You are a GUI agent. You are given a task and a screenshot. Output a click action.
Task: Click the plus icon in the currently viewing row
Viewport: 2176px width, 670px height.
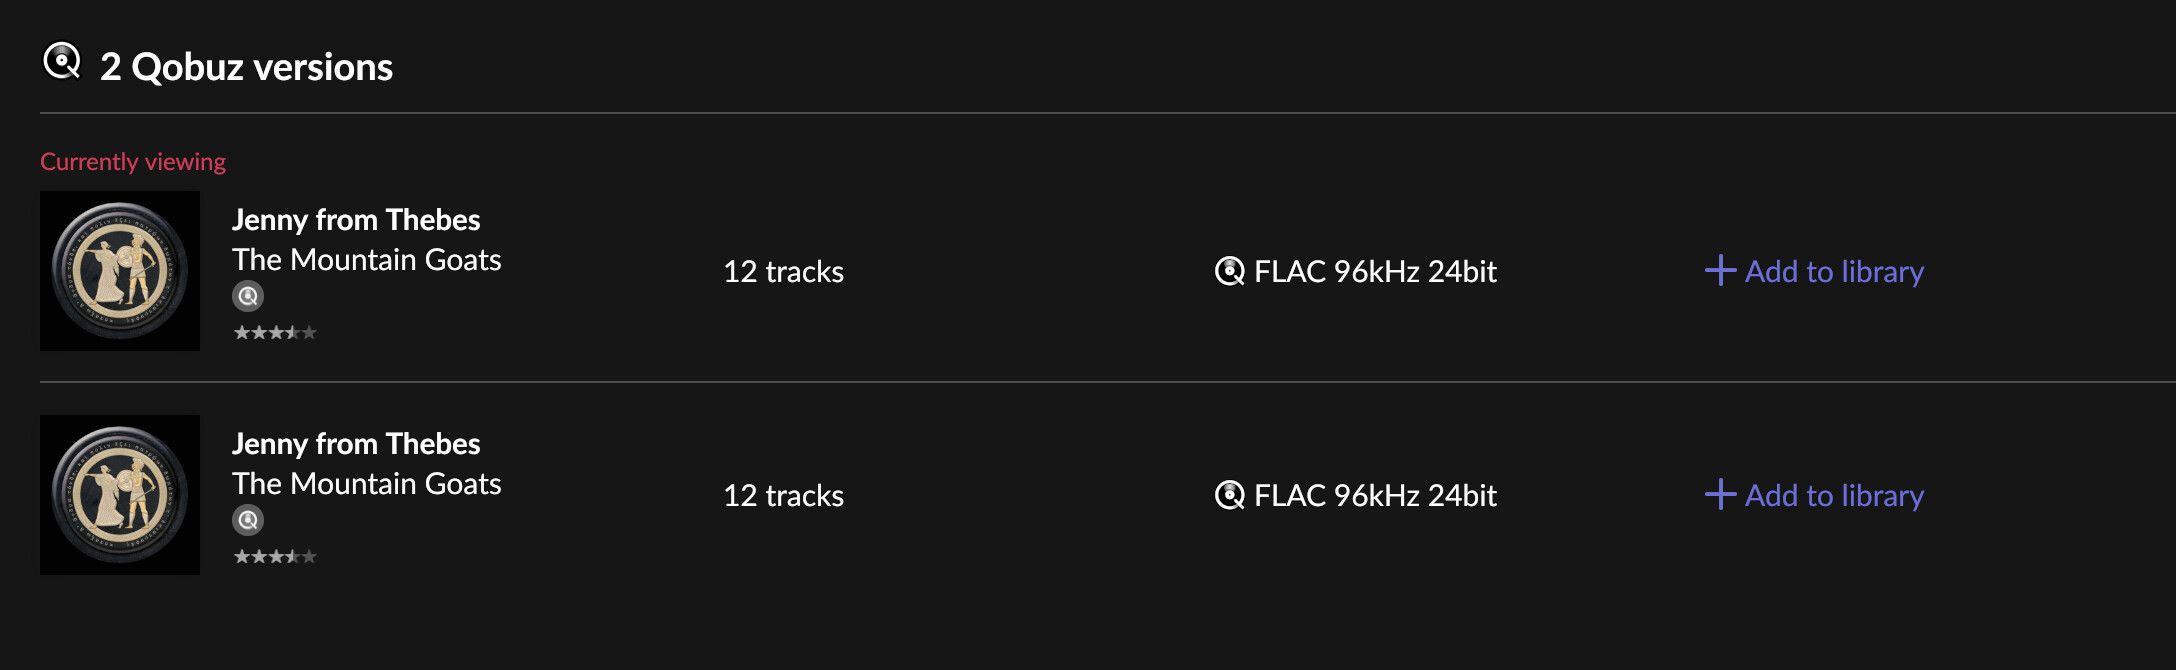pos(1720,271)
